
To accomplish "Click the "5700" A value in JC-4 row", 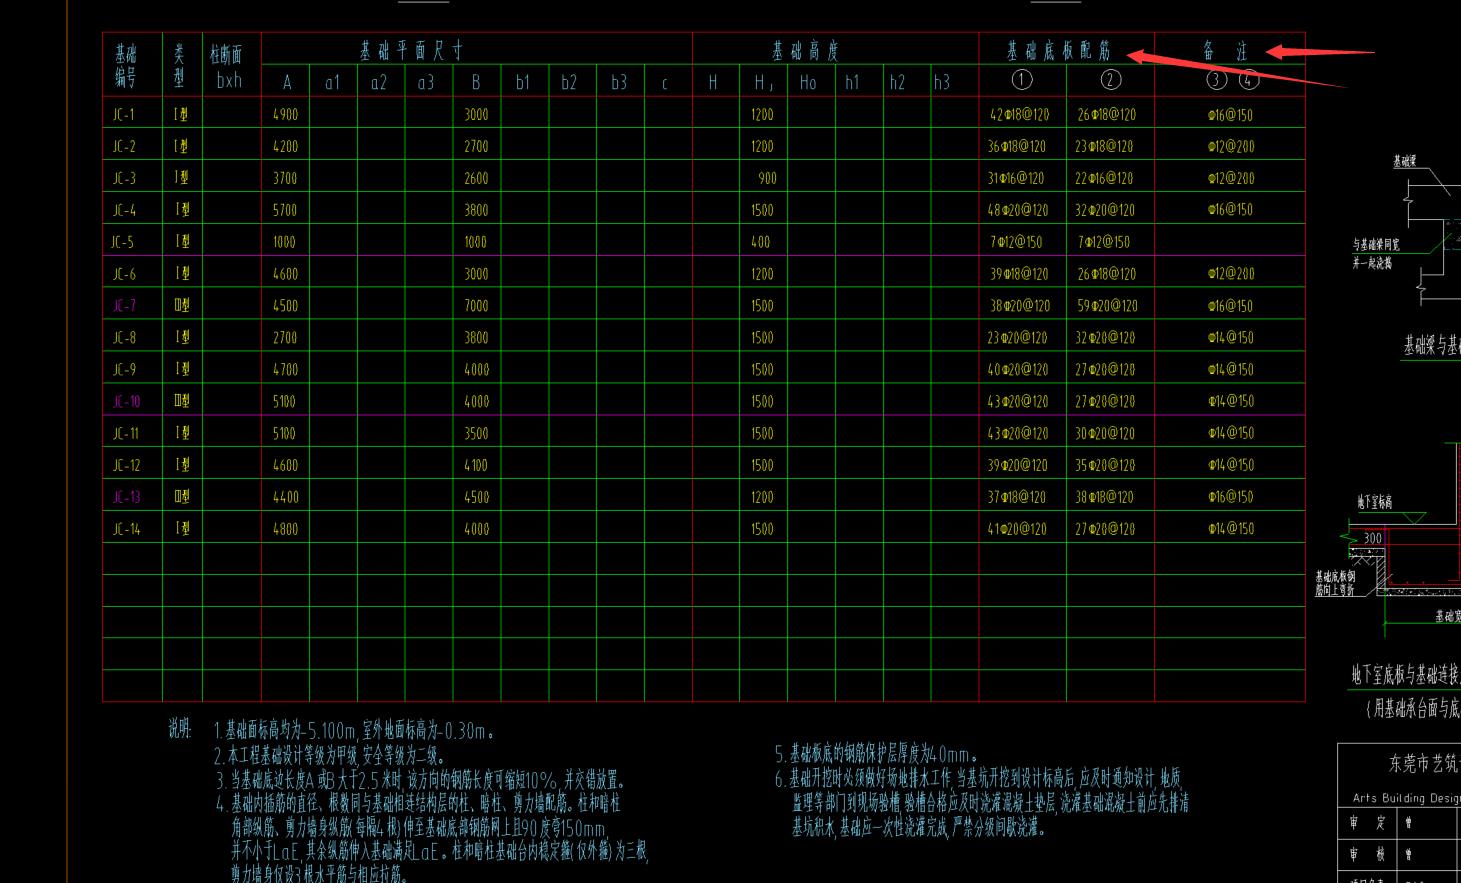I will click(x=285, y=210).
